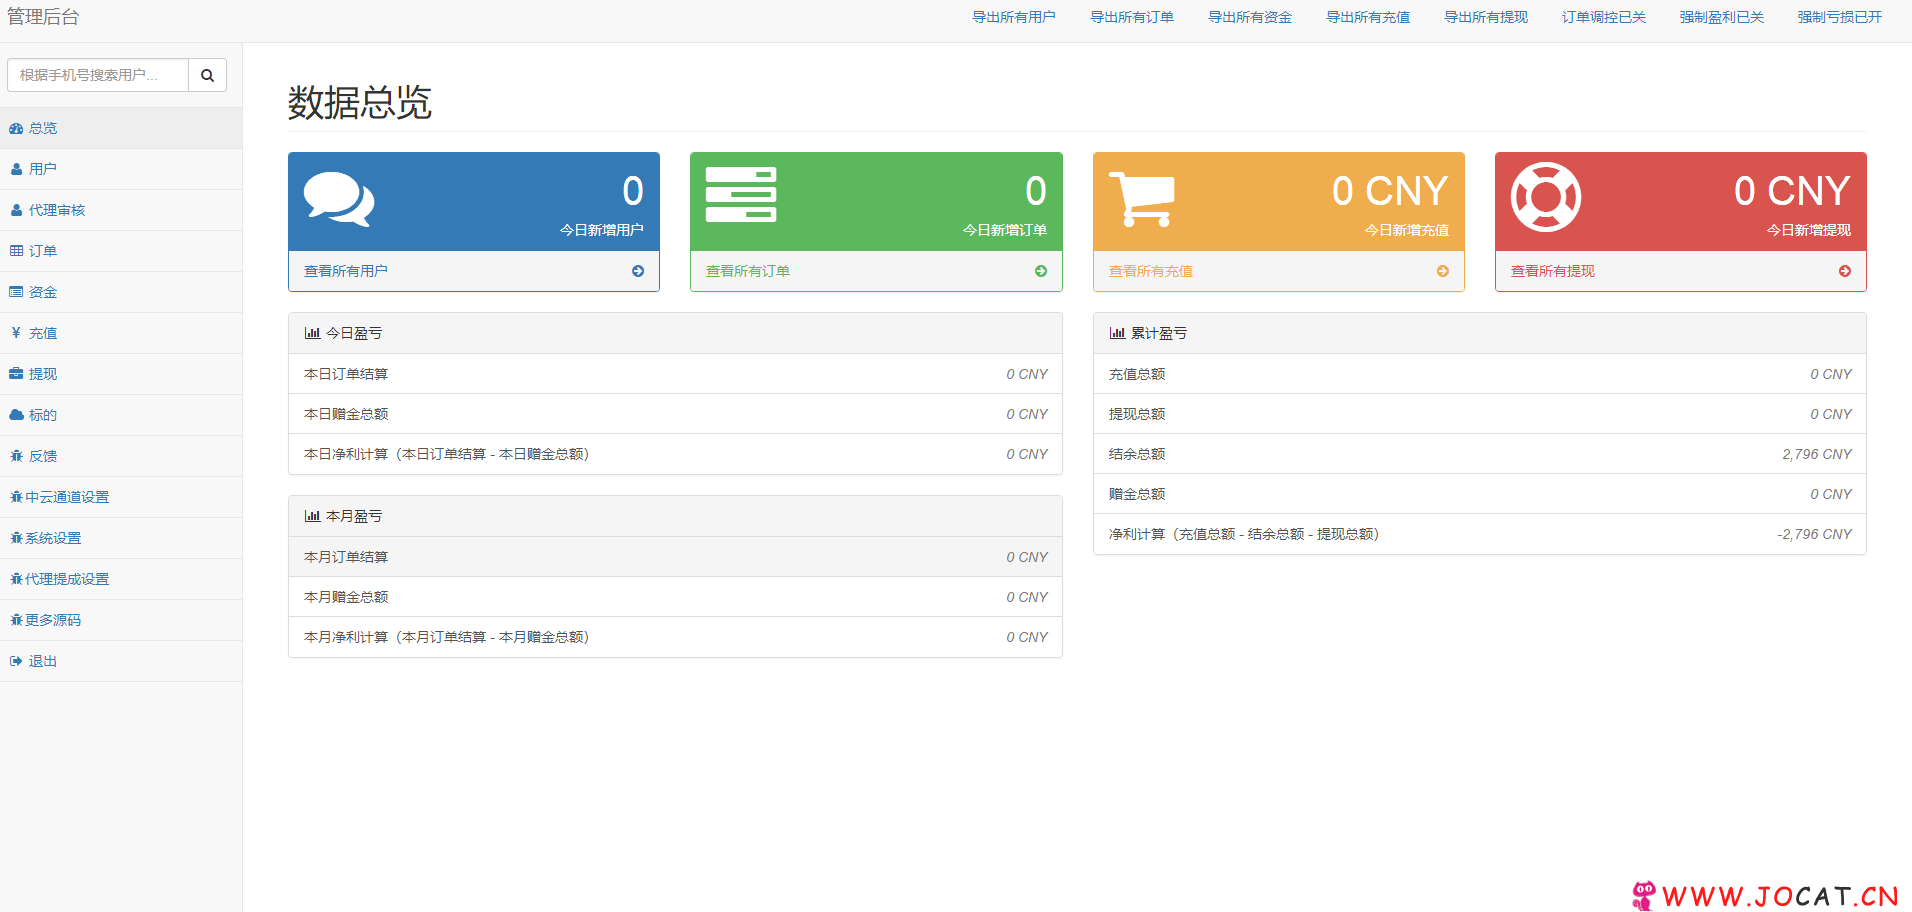Open 系统设置 in the sidebar

coord(121,538)
